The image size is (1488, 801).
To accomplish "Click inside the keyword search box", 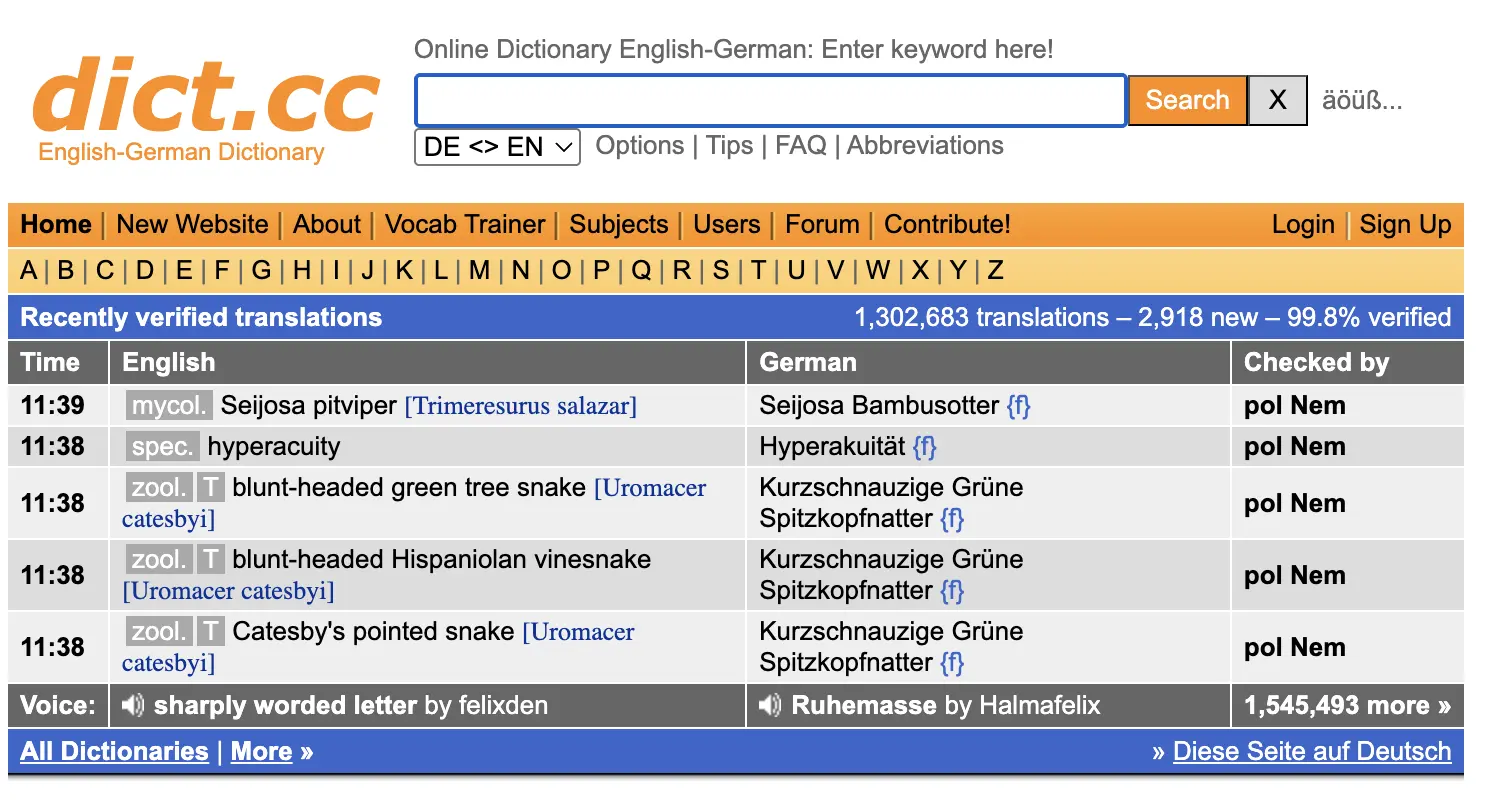I will pos(770,100).
